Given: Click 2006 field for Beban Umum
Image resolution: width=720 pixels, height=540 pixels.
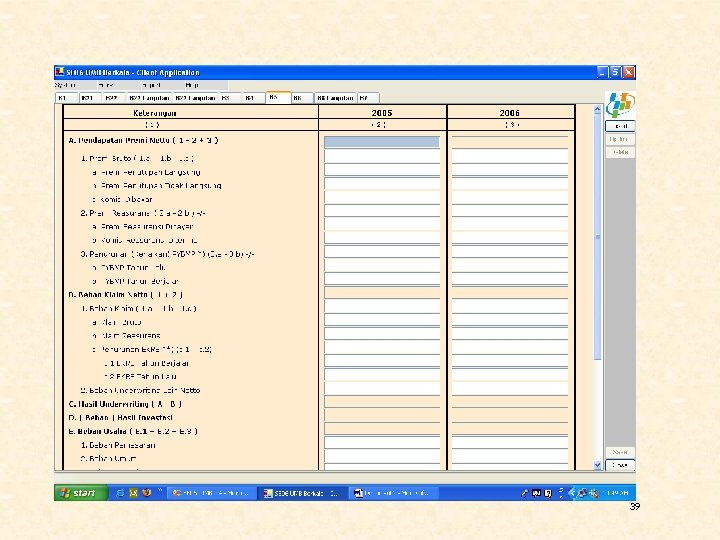Looking at the screenshot, I should [510, 456].
